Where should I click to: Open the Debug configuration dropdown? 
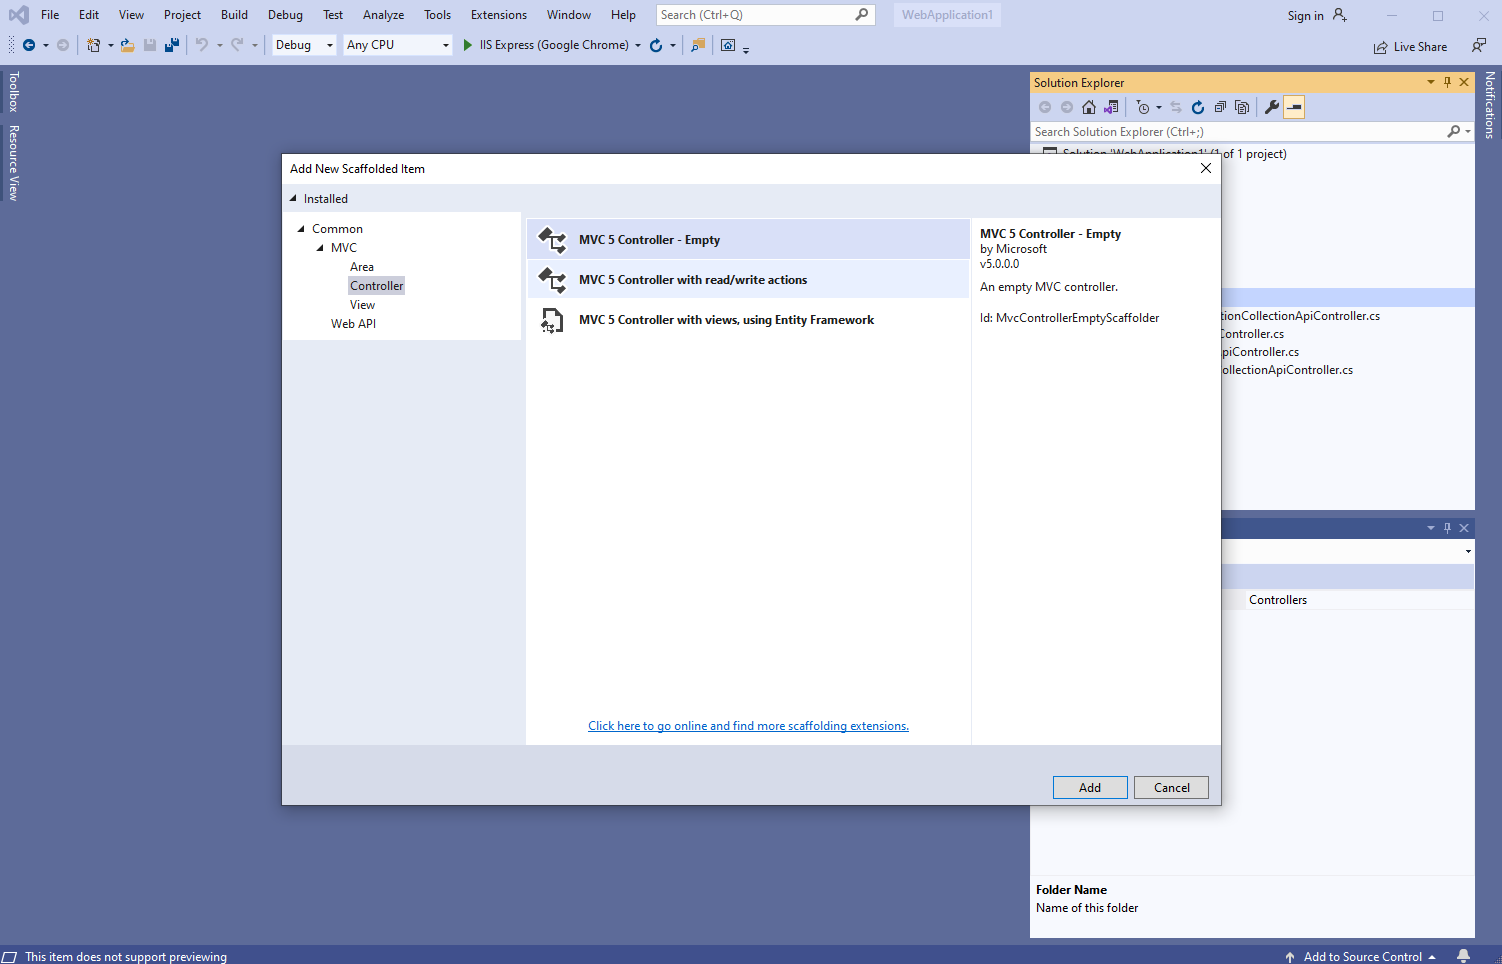[304, 45]
